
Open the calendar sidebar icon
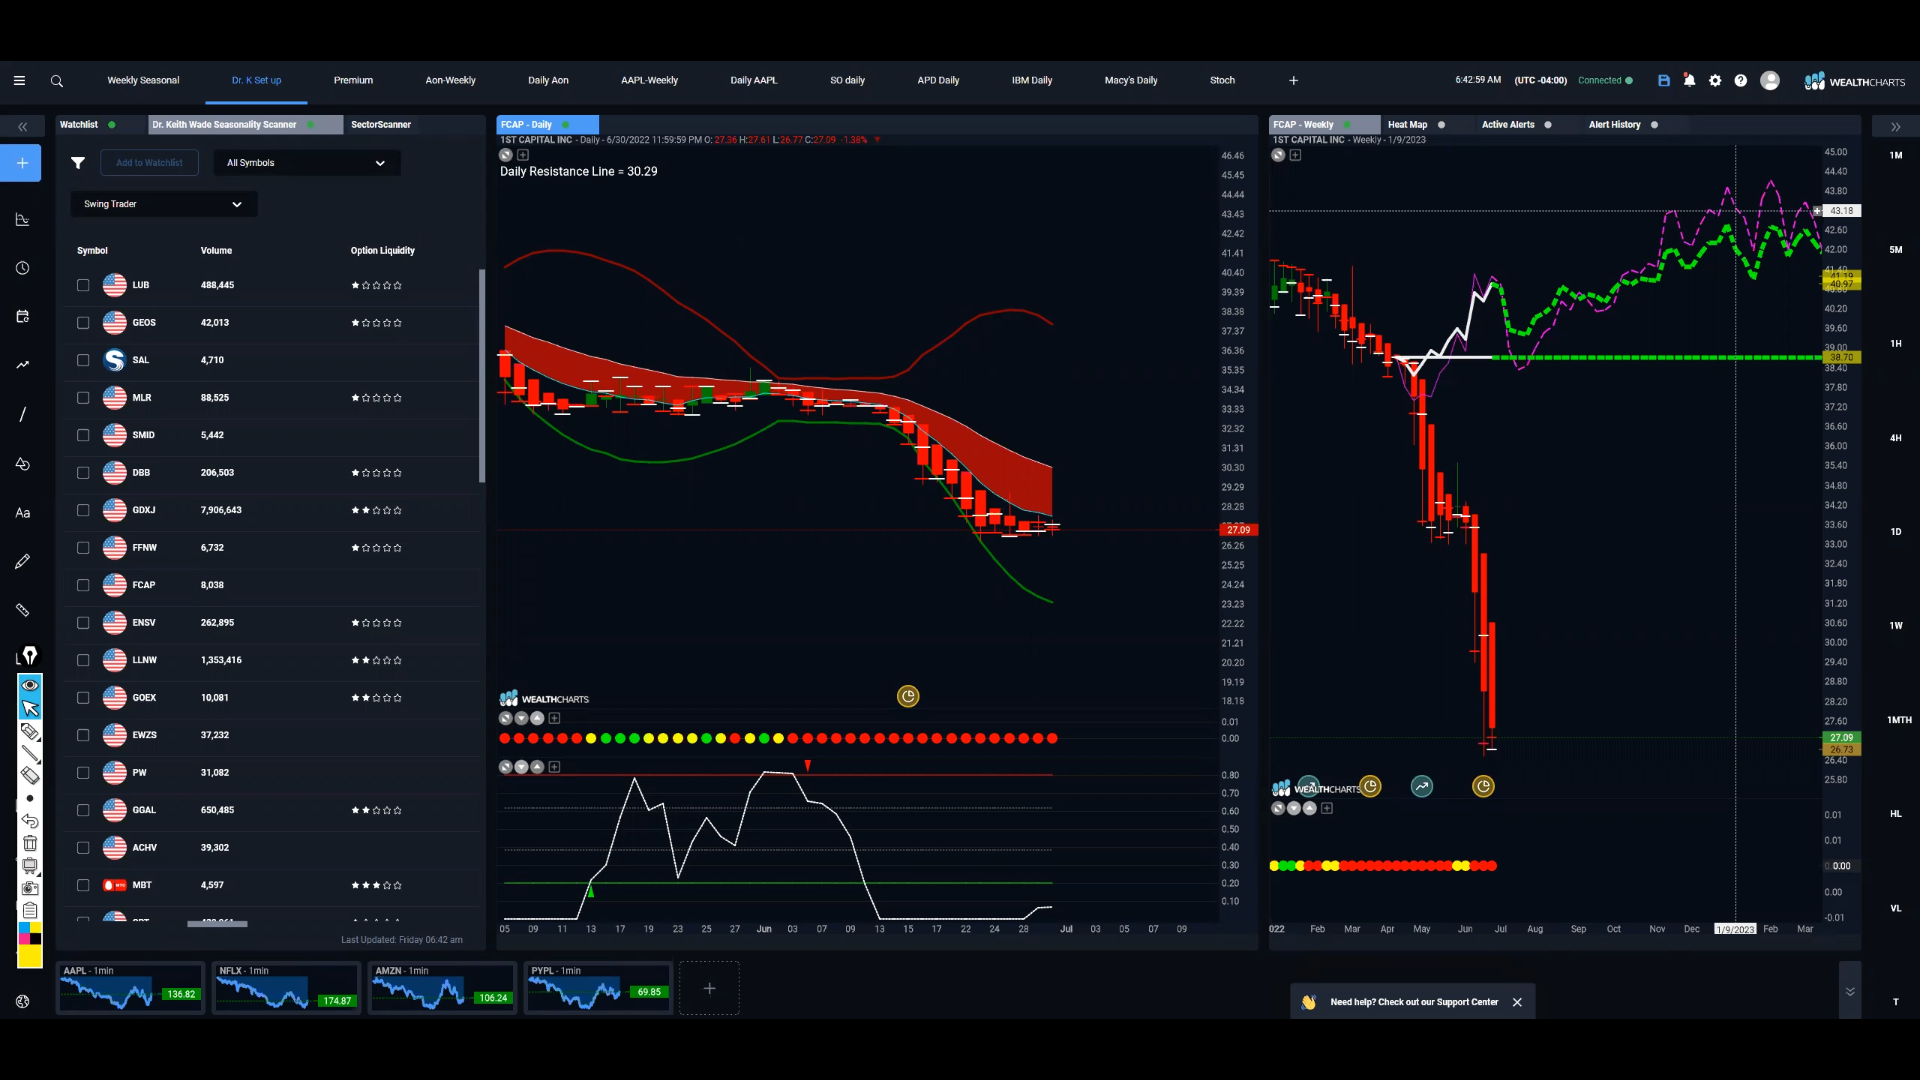coord(22,317)
